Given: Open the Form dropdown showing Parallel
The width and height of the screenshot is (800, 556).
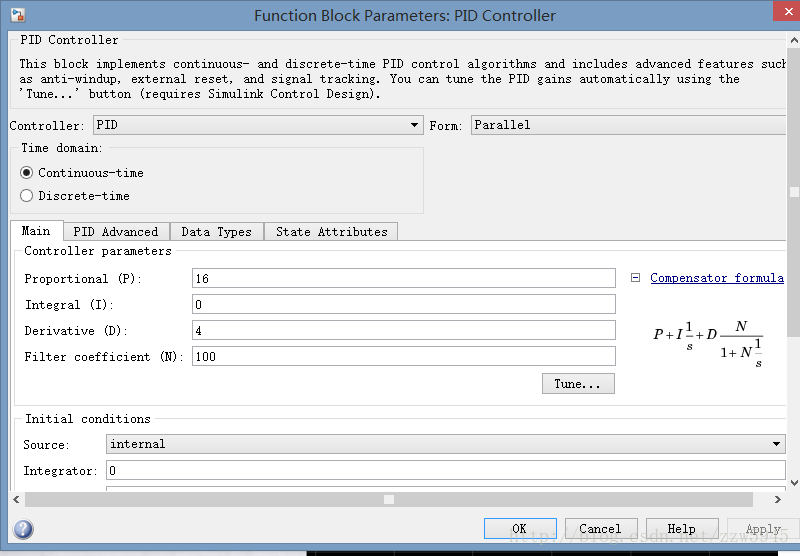Looking at the screenshot, I should [629, 125].
